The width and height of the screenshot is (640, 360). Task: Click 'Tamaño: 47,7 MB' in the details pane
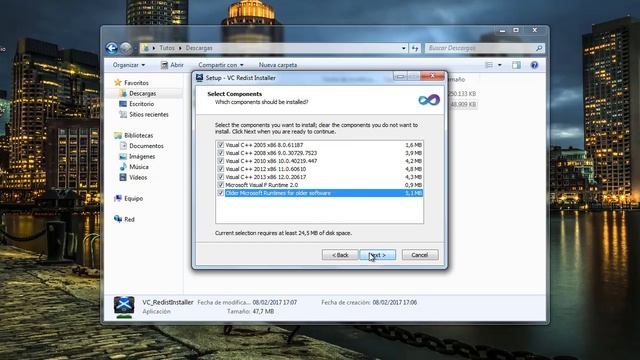(x=251, y=311)
